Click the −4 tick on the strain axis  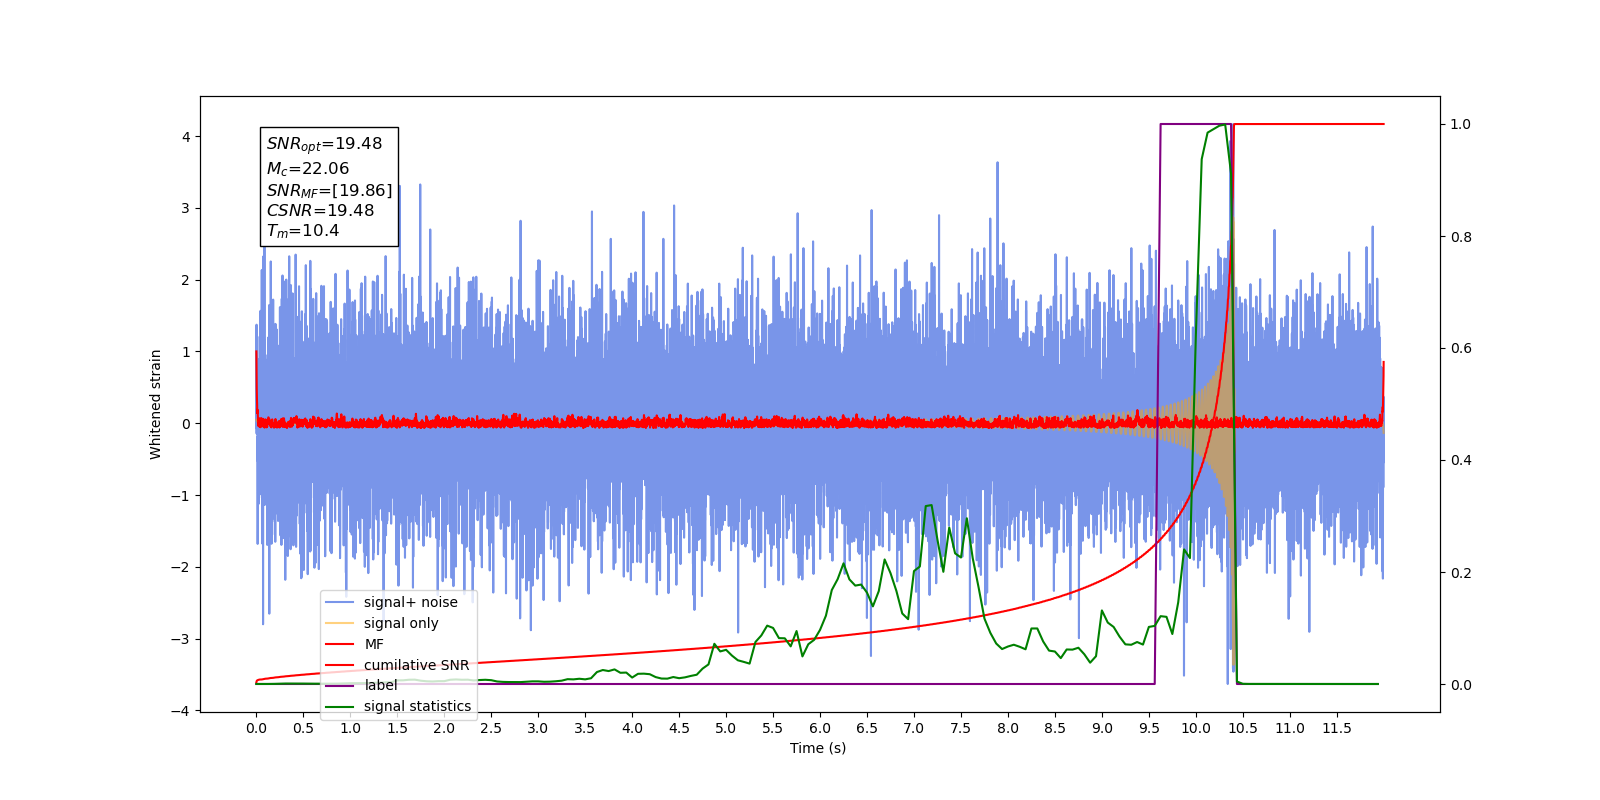[x=180, y=711]
